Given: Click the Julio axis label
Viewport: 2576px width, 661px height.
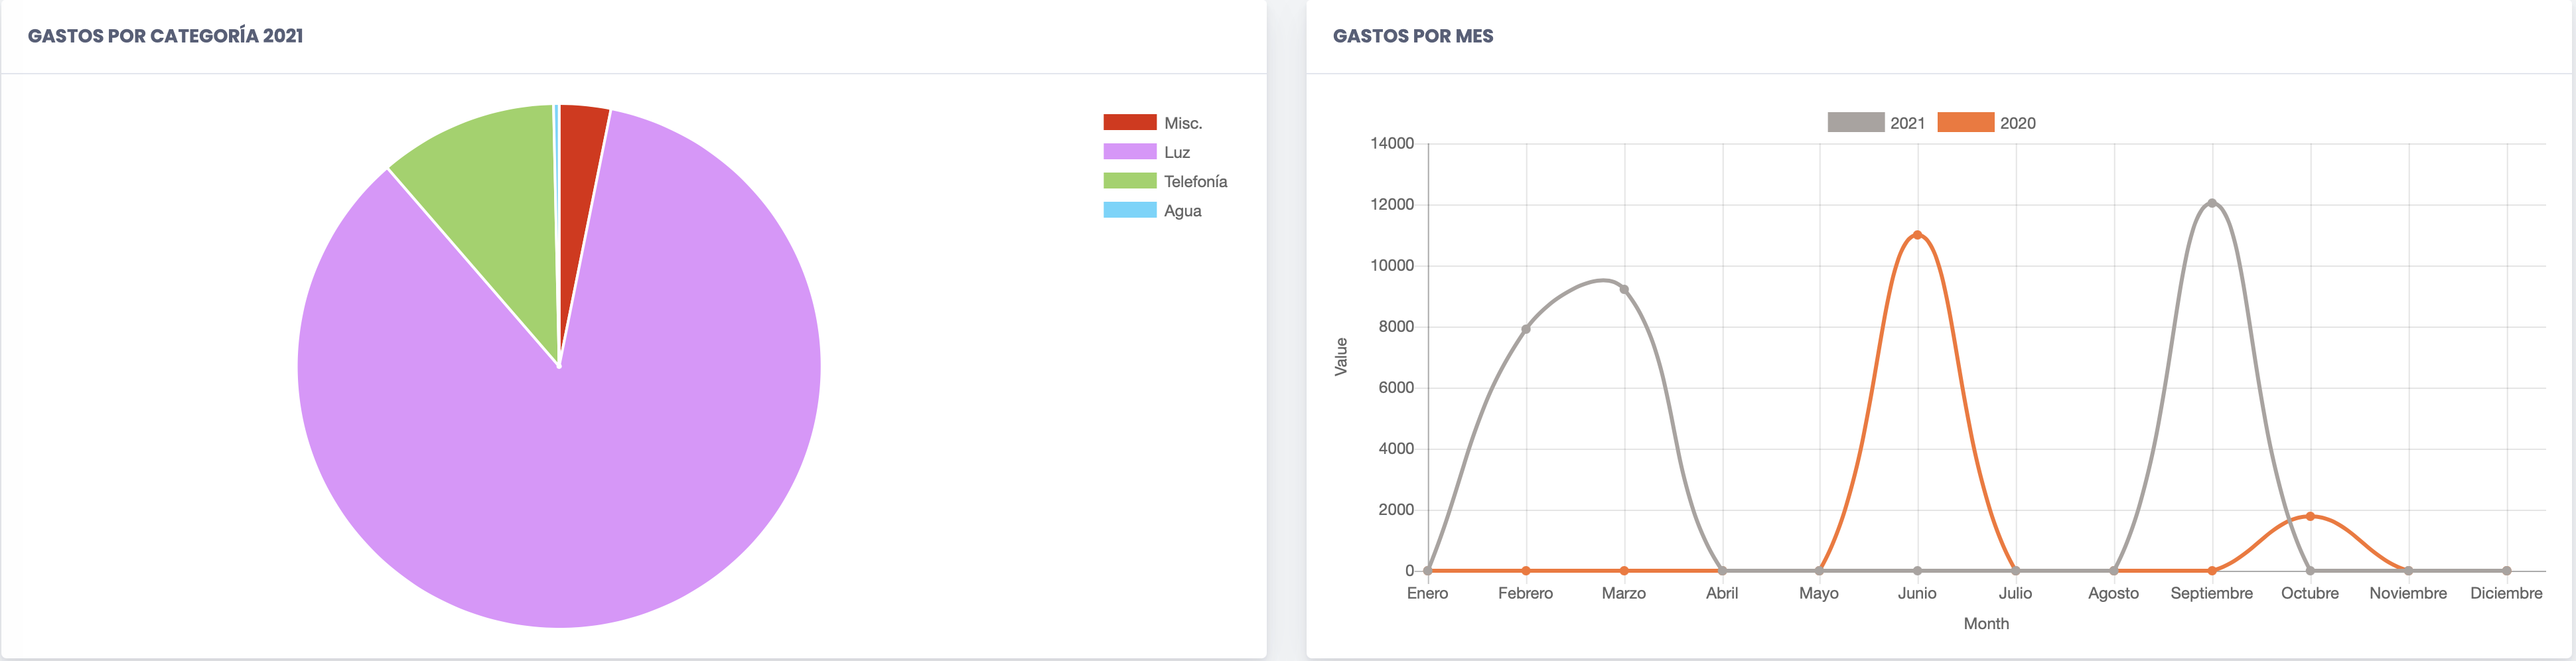Looking at the screenshot, I should point(2015,593).
